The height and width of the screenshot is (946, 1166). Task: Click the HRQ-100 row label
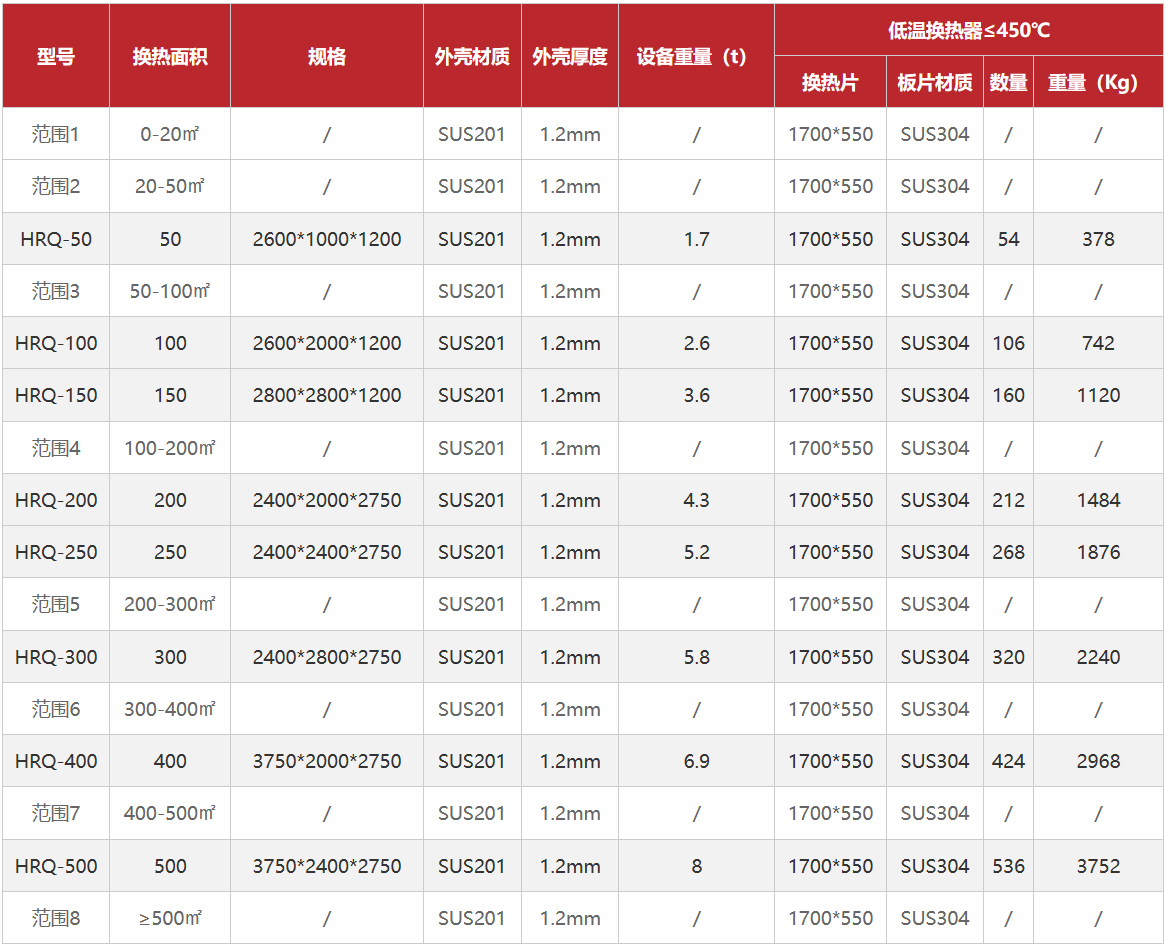tap(56, 343)
